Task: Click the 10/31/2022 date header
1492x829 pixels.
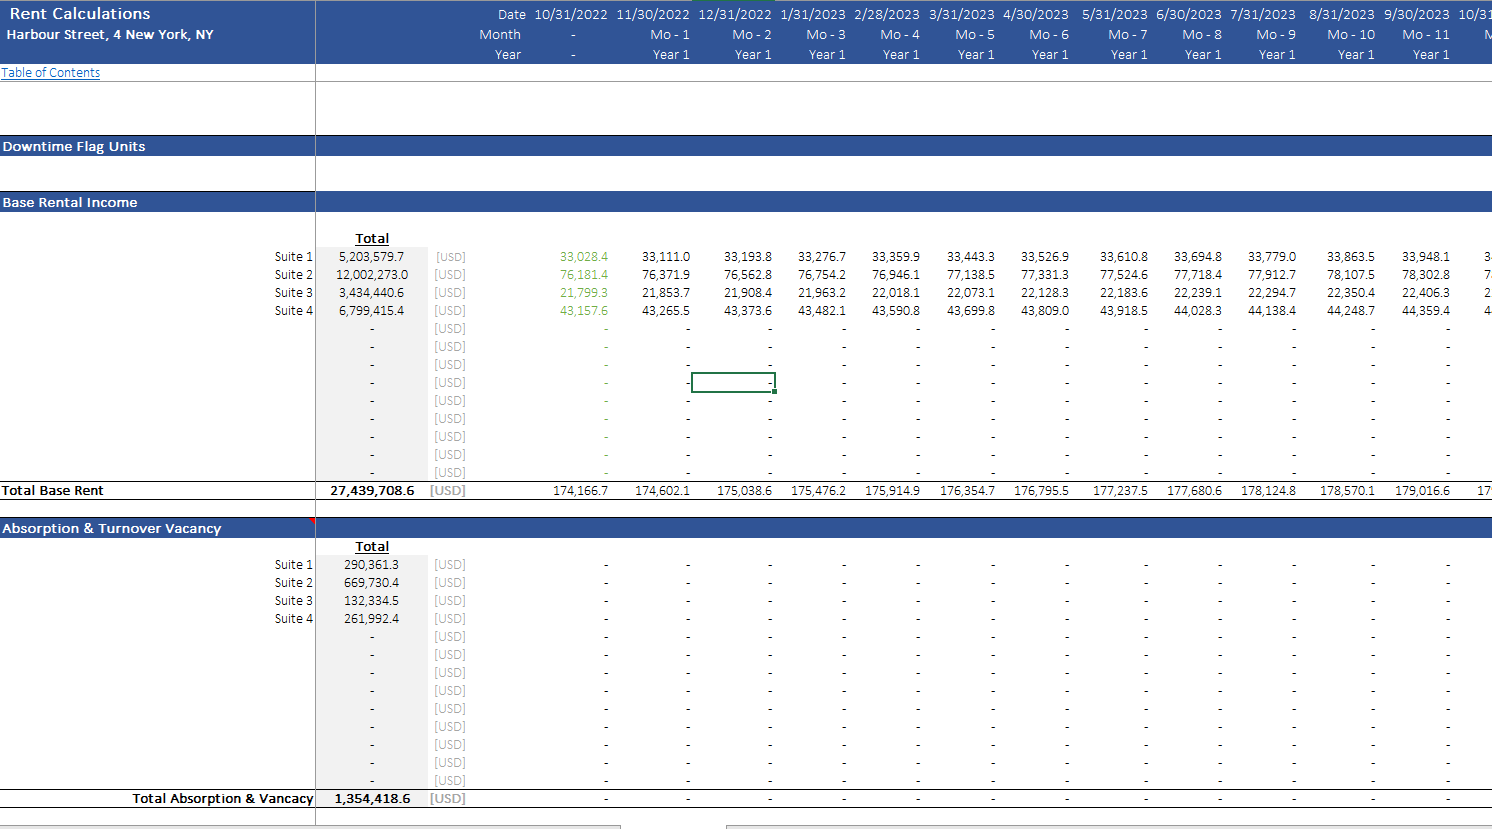Action: point(571,15)
